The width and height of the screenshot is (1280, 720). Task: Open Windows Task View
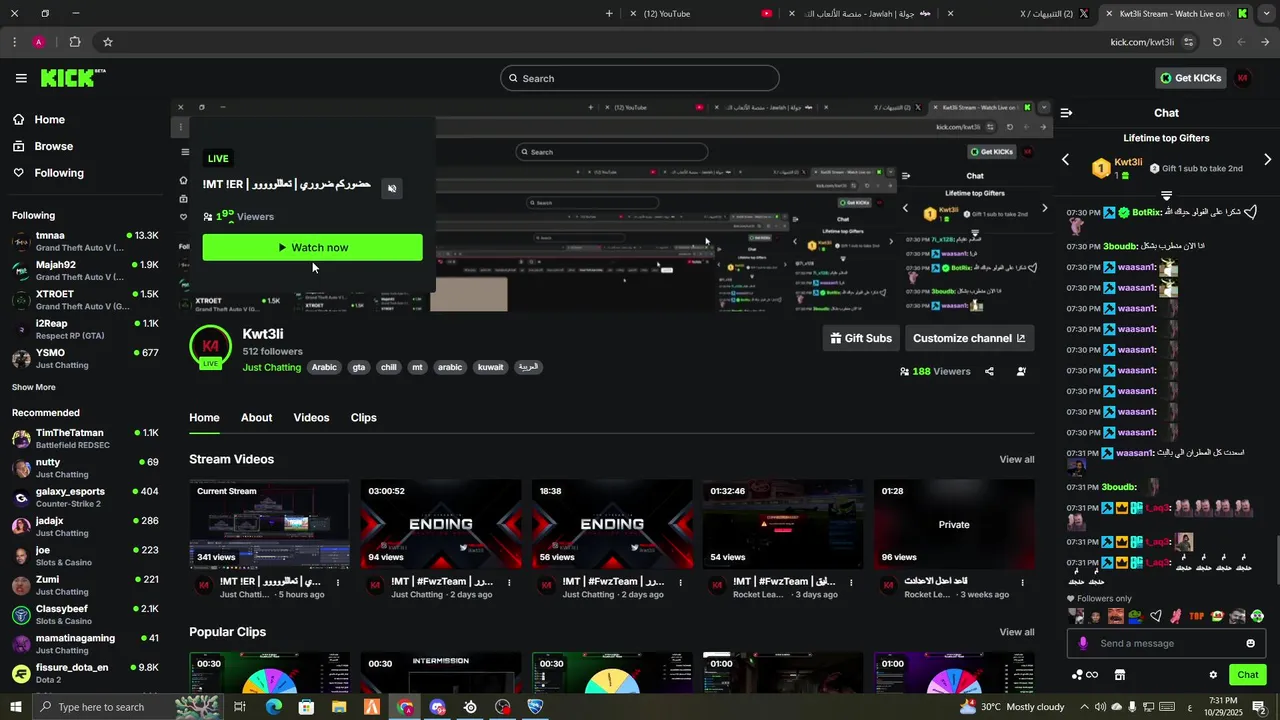tap(240, 707)
